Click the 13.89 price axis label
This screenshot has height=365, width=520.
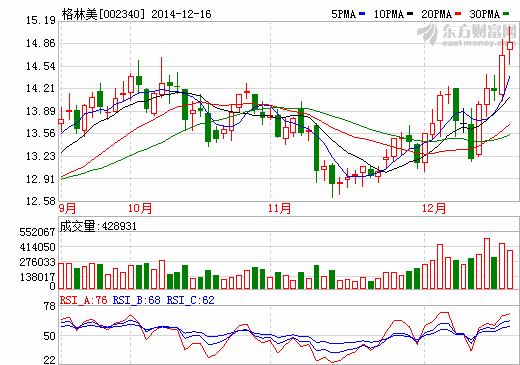pos(41,111)
